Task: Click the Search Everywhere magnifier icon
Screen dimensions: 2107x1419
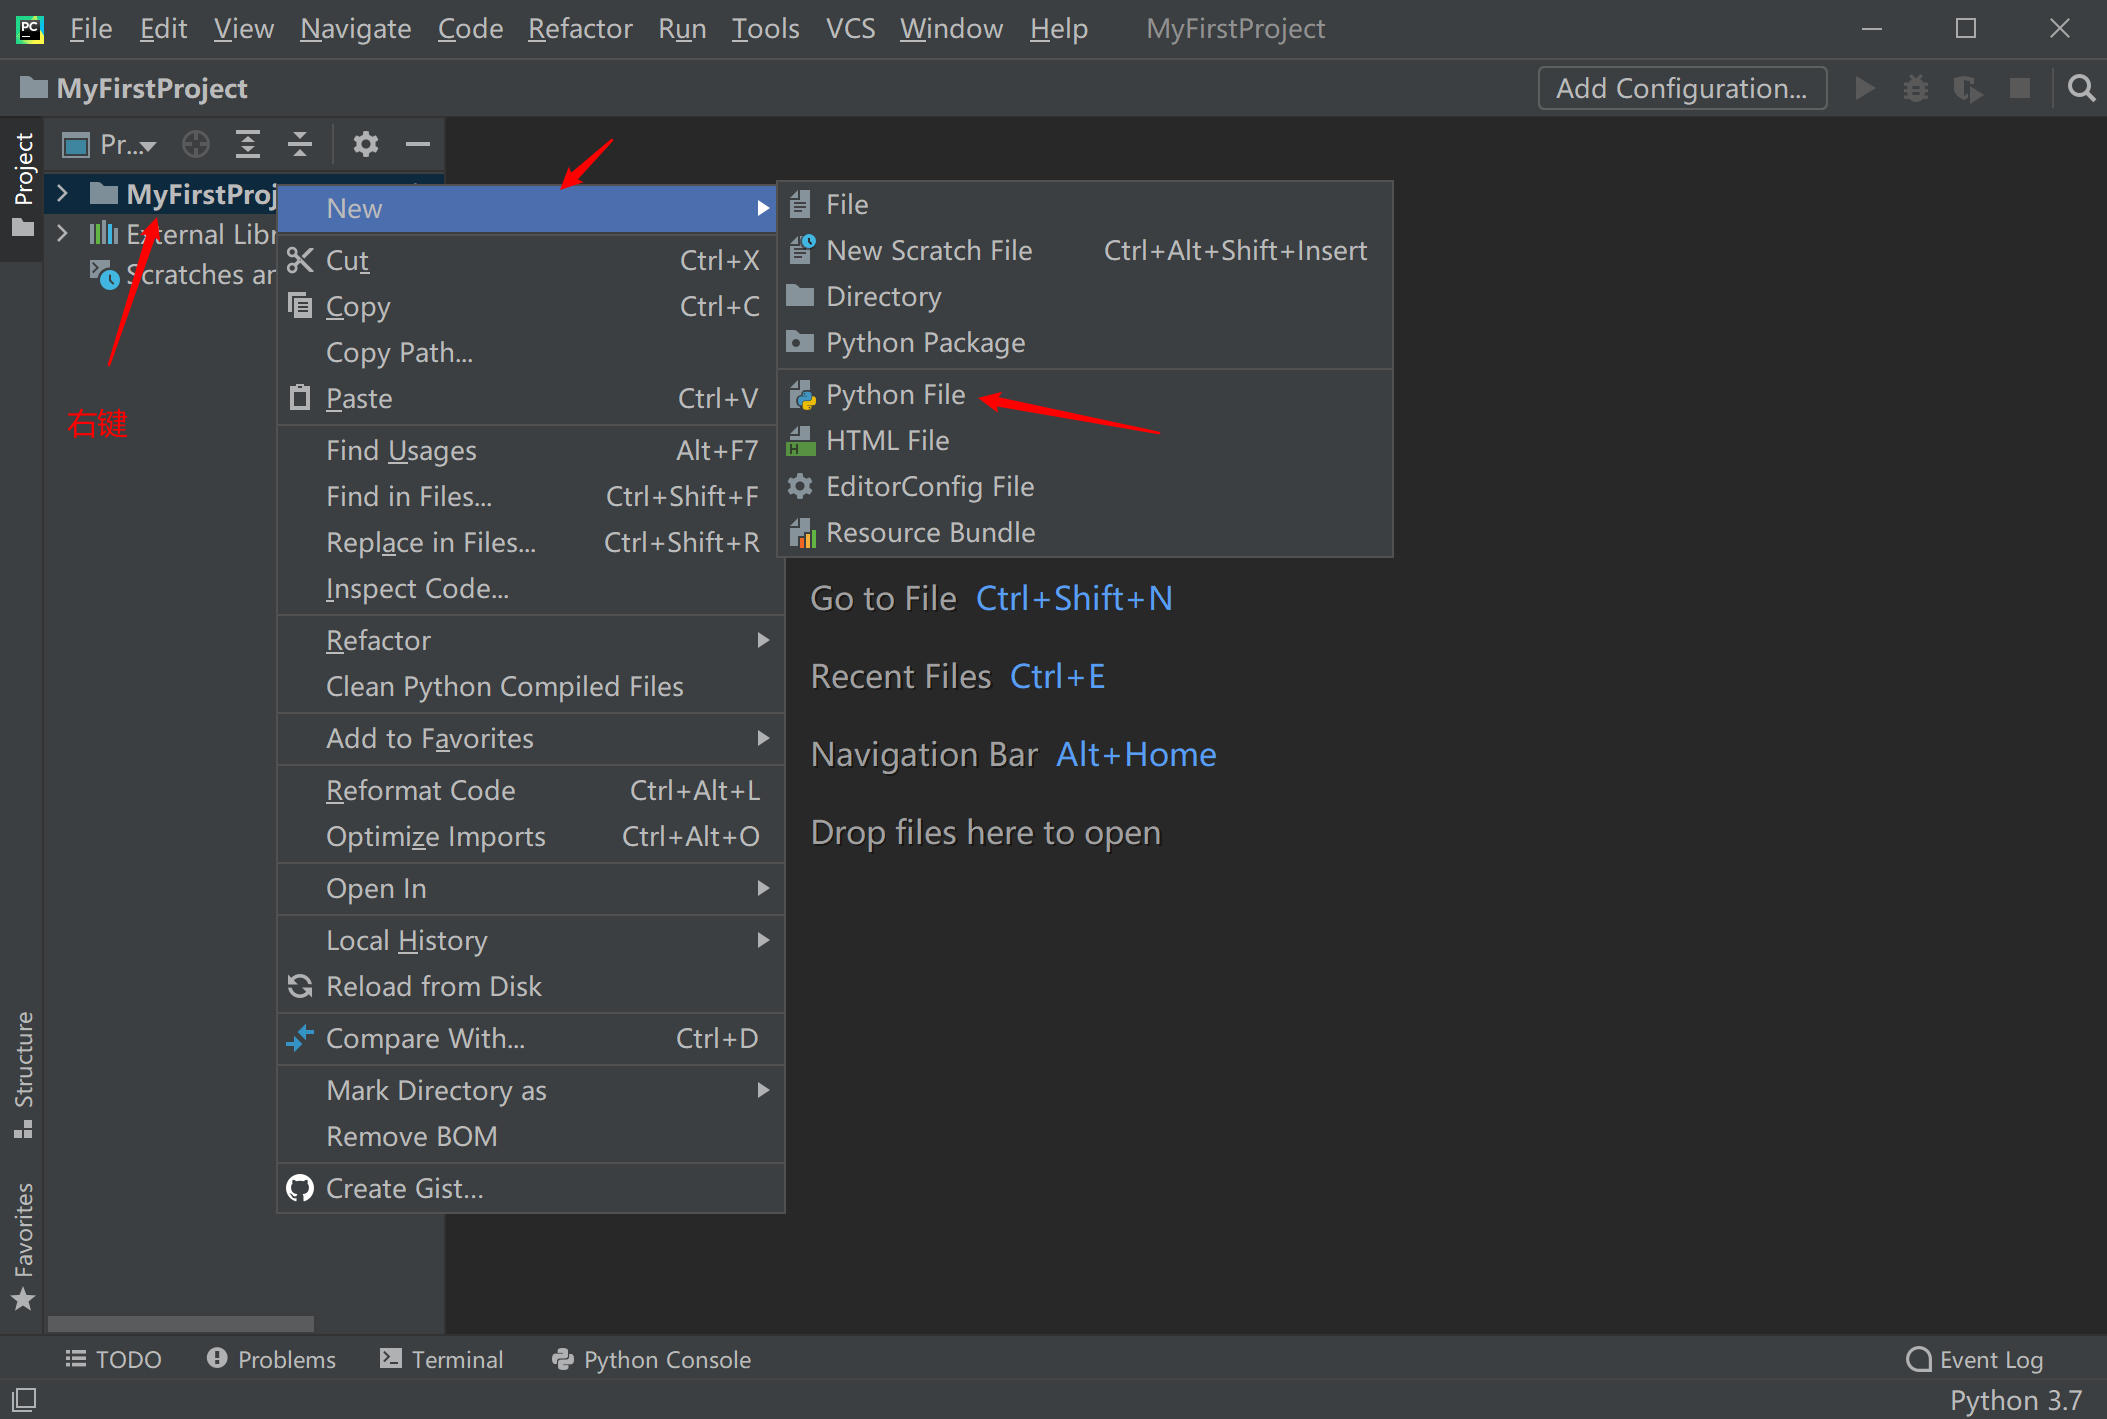Action: coord(2081,89)
